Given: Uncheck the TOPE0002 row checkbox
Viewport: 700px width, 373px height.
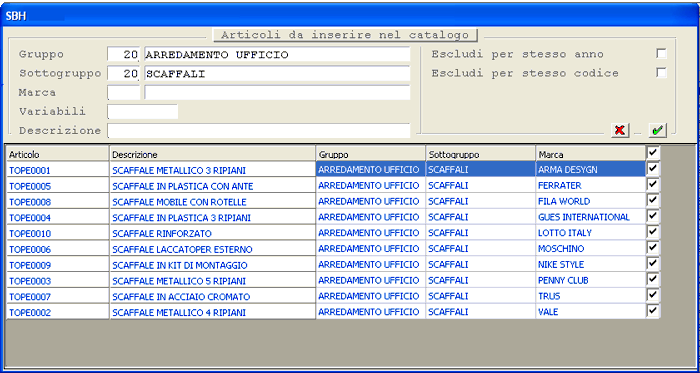Looking at the screenshot, I should click(653, 311).
